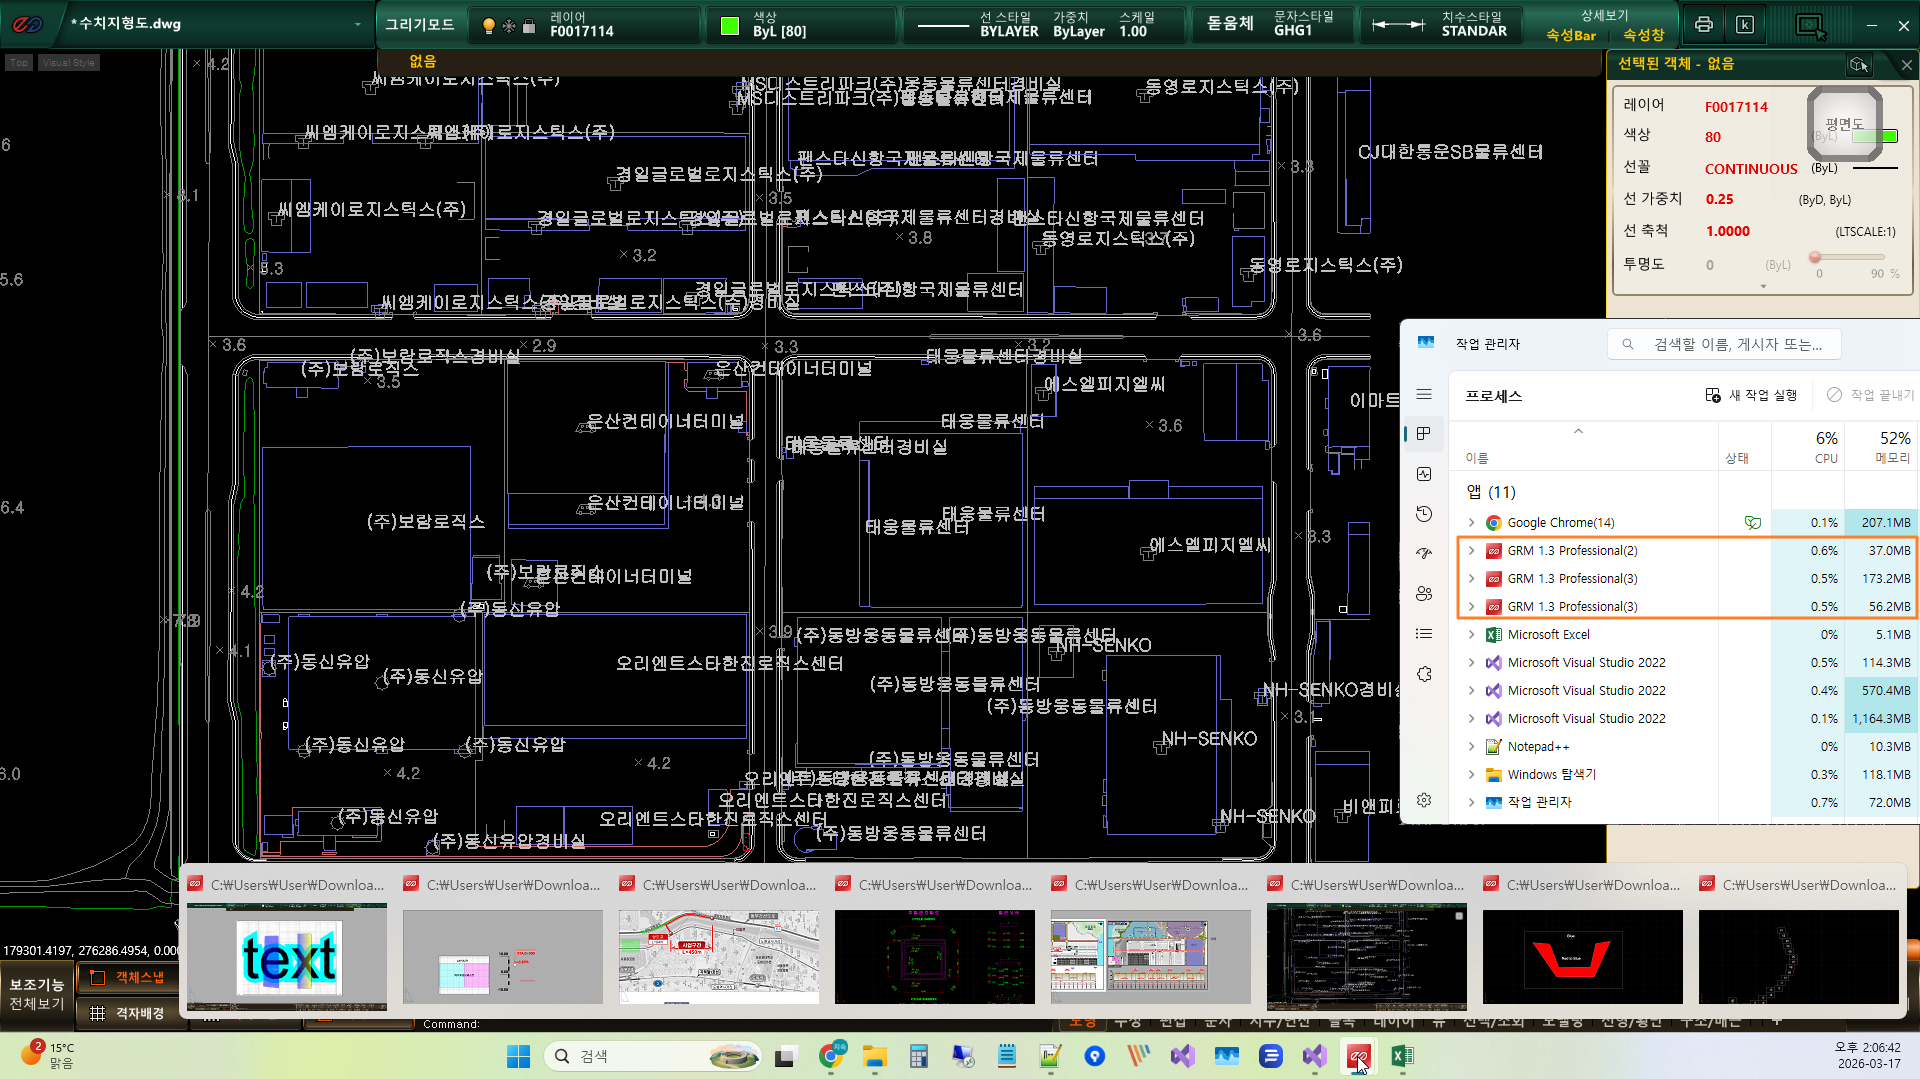Click the 투명도 transparency slider handle
Screen dimensions: 1920x1079
click(1815, 258)
